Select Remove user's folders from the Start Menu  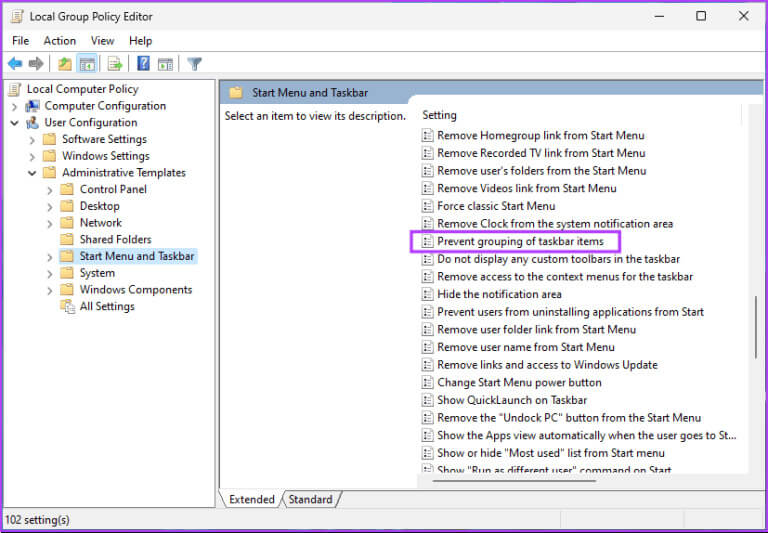tap(542, 171)
